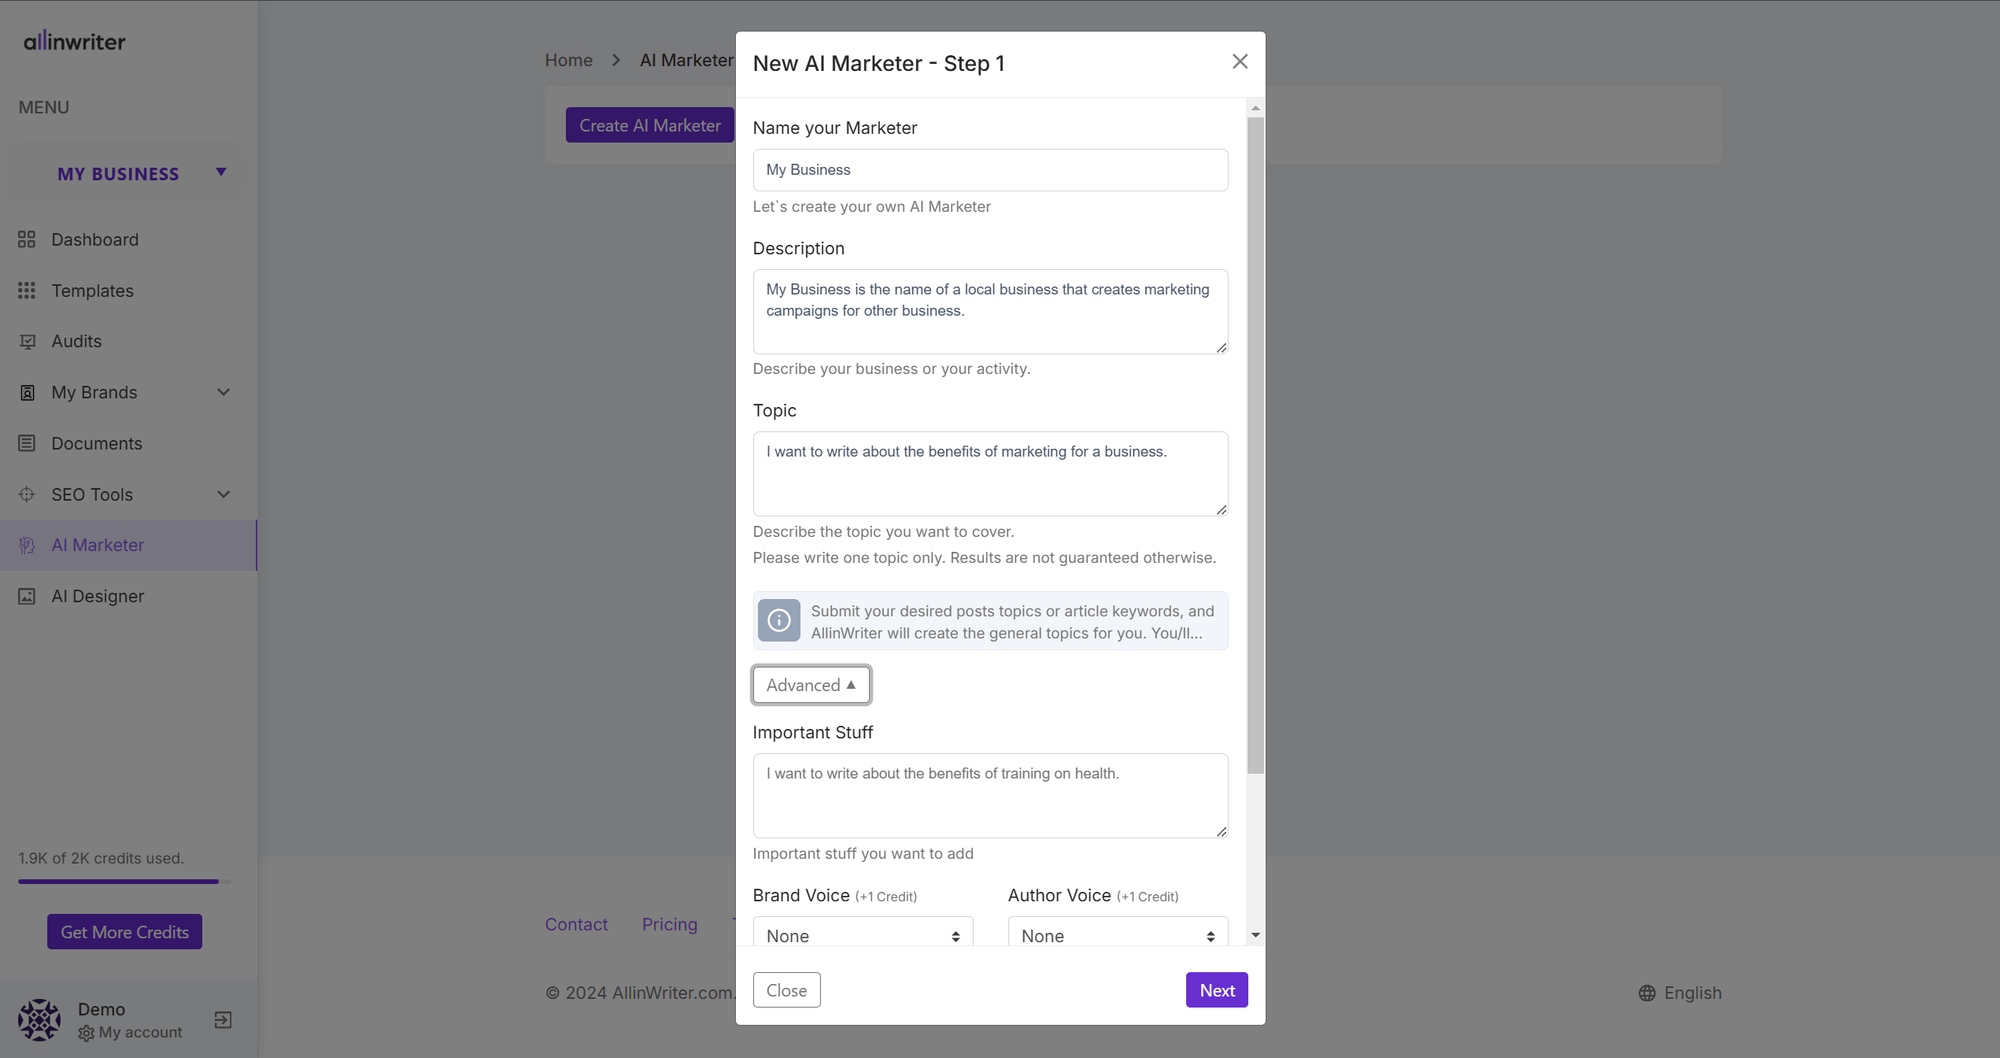Collapse the Advanced options section
Image resolution: width=2000 pixels, height=1058 pixels.
(811, 685)
